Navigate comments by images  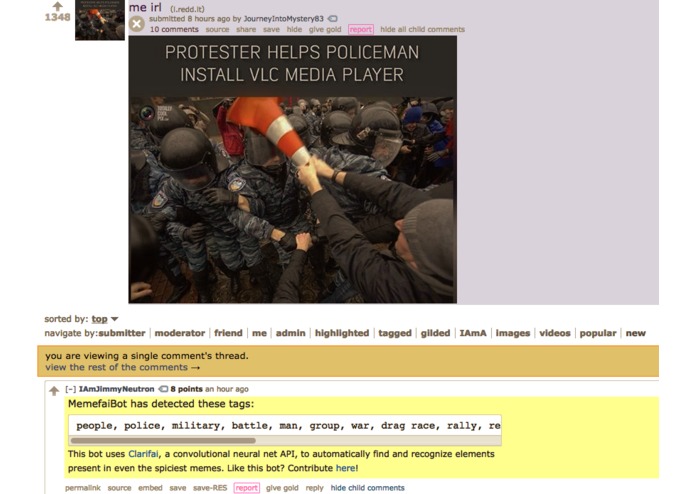(513, 333)
